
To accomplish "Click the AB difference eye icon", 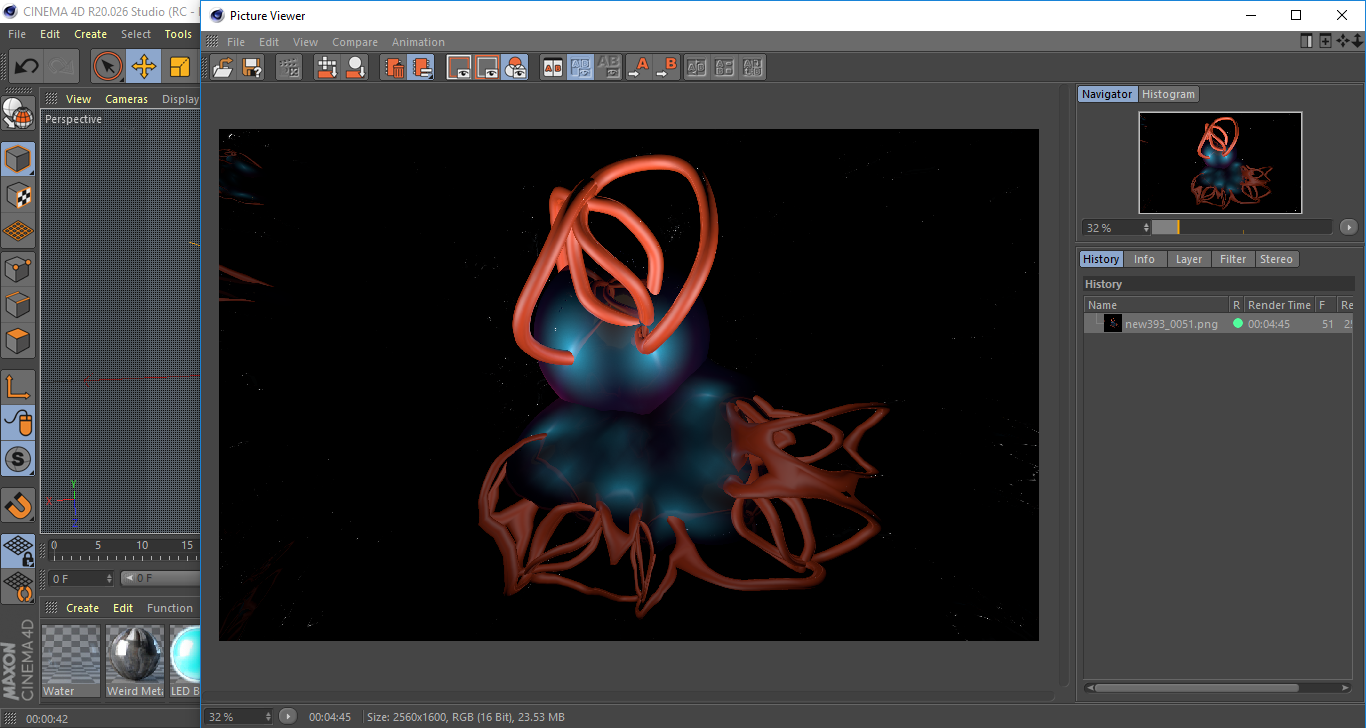I will [x=608, y=67].
